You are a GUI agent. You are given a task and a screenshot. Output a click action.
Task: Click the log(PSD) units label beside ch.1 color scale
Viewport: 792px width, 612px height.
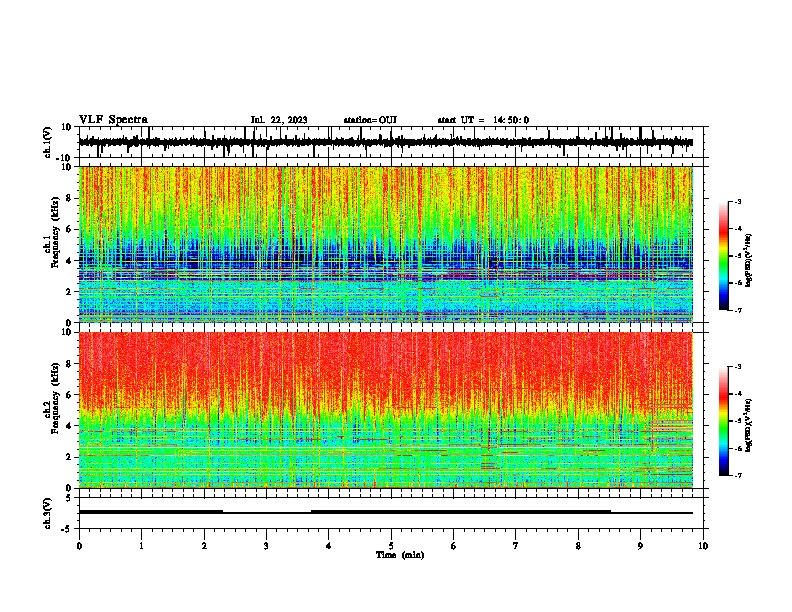click(x=749, y=260)
